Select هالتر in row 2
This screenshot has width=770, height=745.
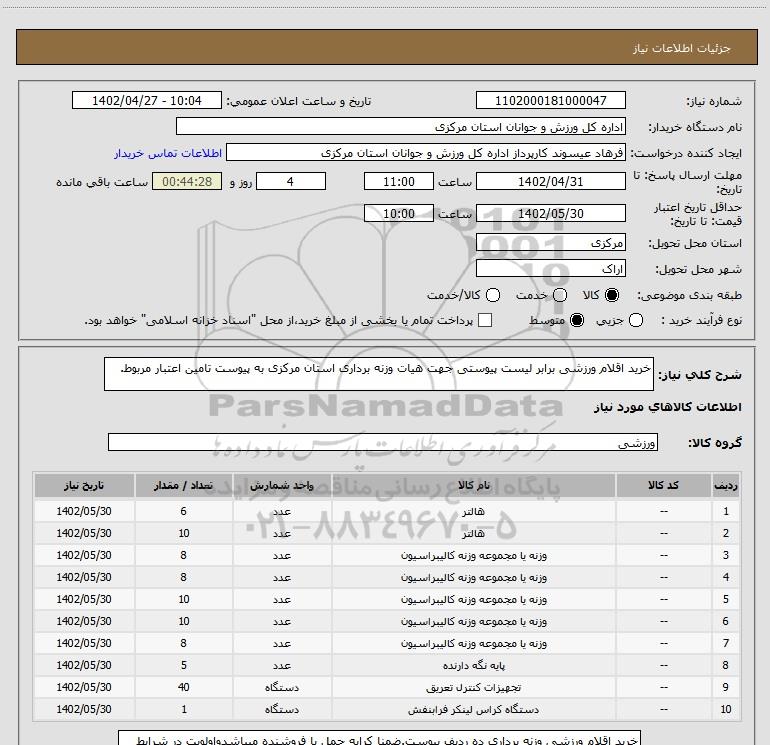coord(473,533)
